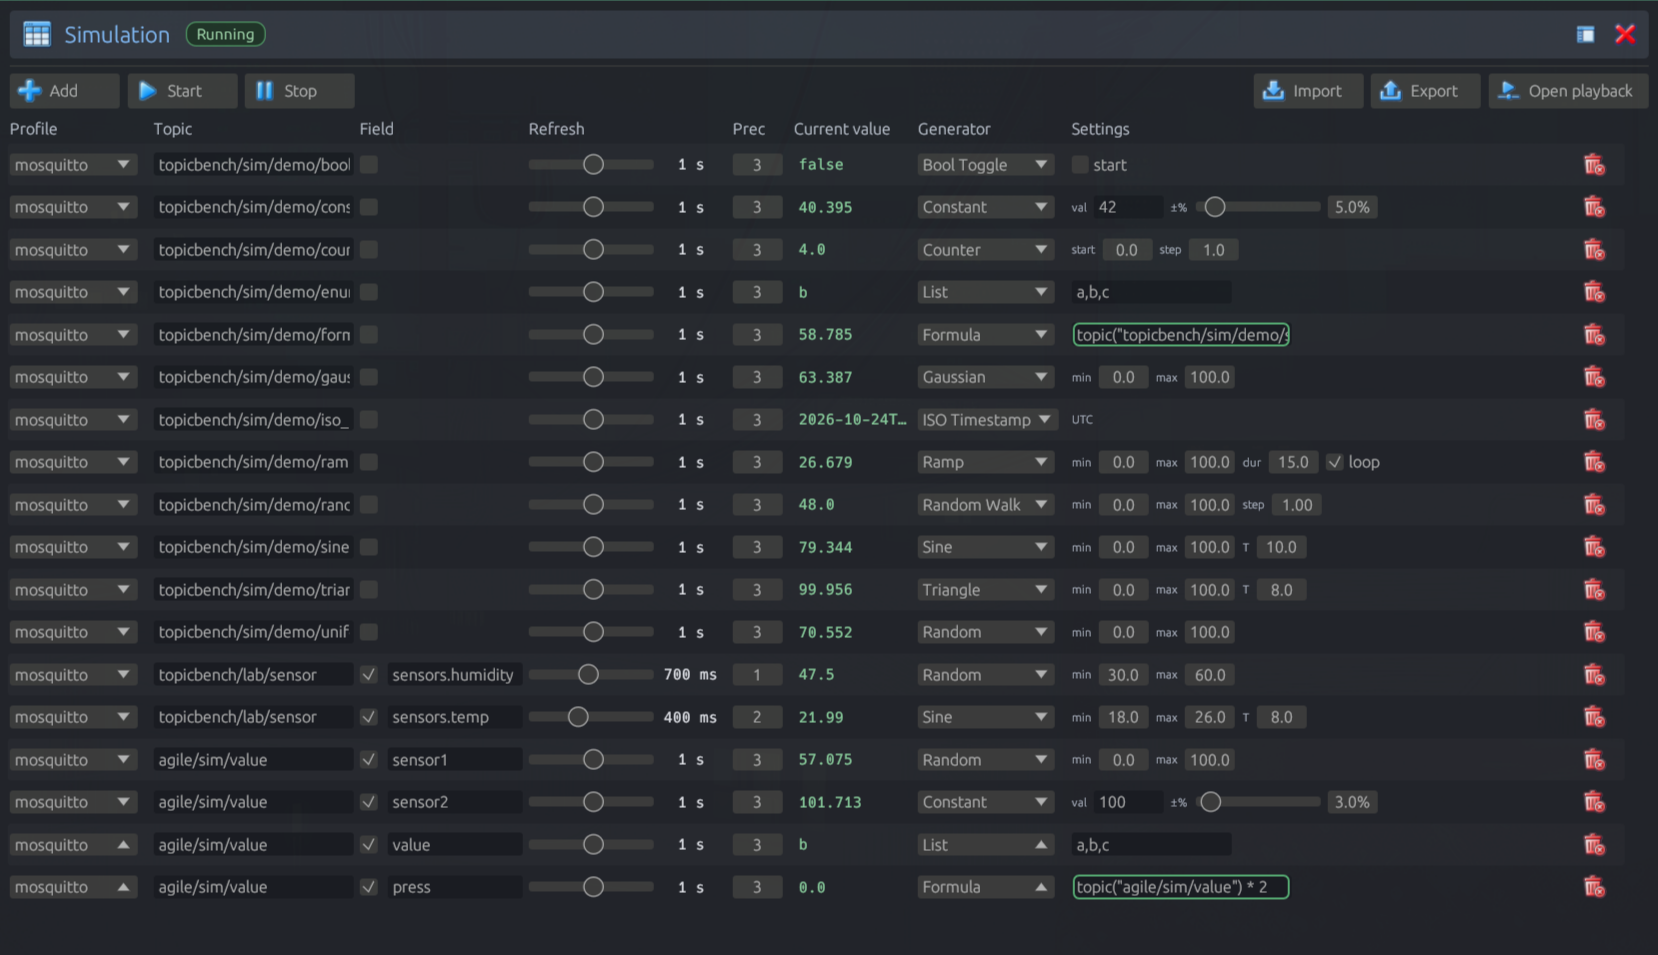Image resolution: width=1658 pixels, height=955 pixels.
Task: Click the window layout toggle icon
Action: (x=1585, y=35)
